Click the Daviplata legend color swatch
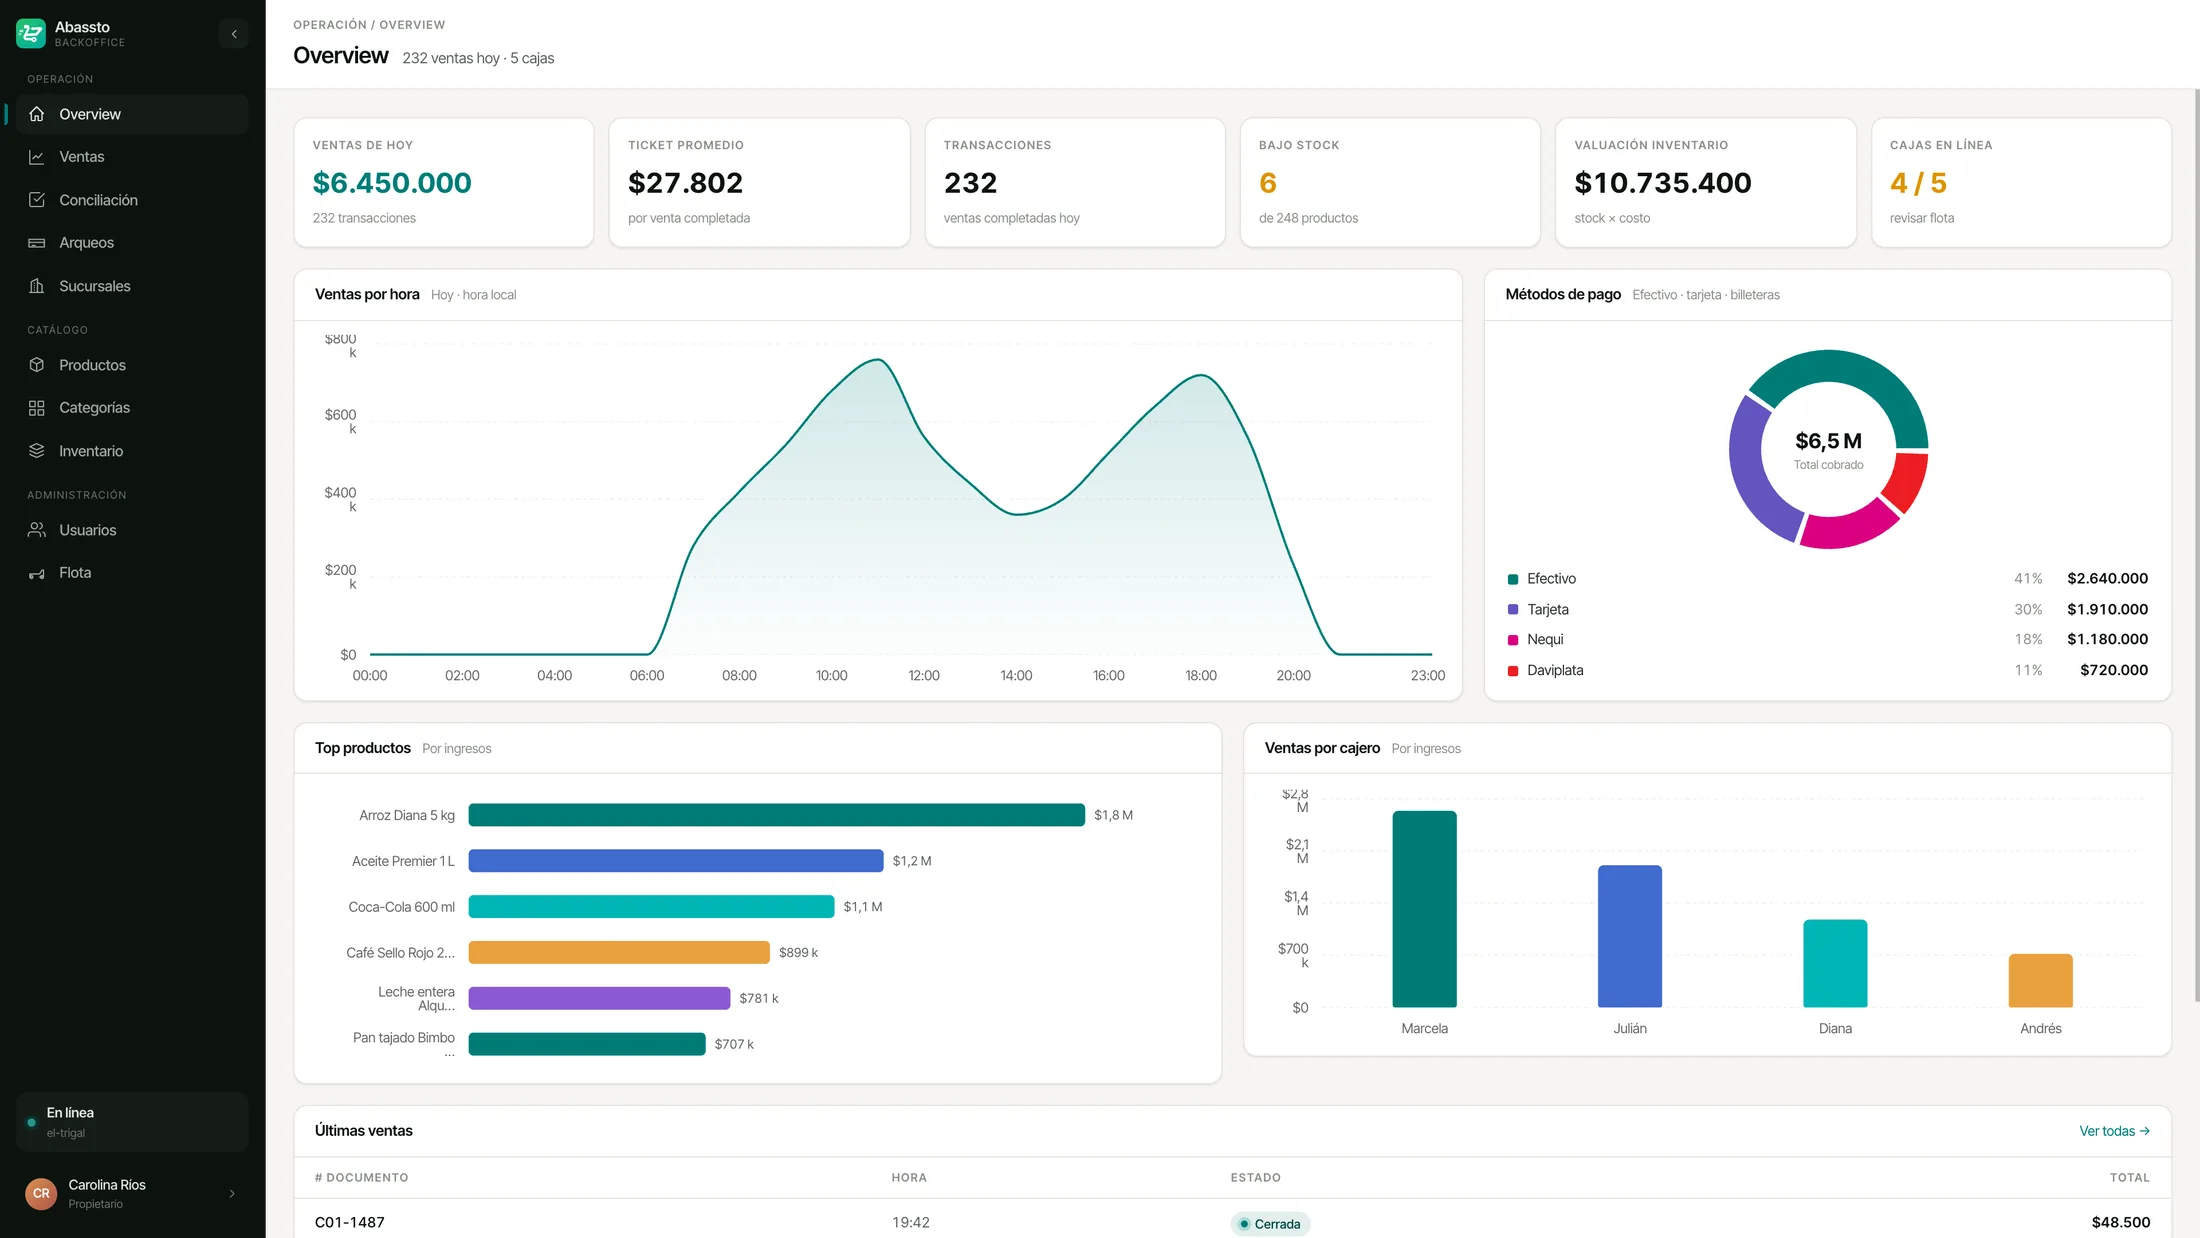2200x1238 pixels. (1513, 671)
